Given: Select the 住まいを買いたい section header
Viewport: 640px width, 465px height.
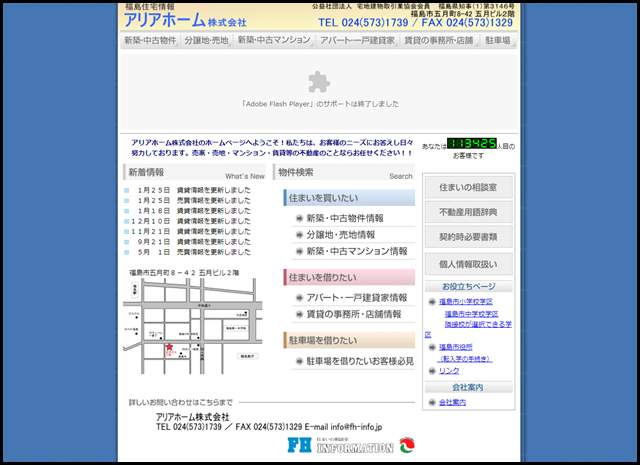Looking at the screenshot, I should (349, 198).
